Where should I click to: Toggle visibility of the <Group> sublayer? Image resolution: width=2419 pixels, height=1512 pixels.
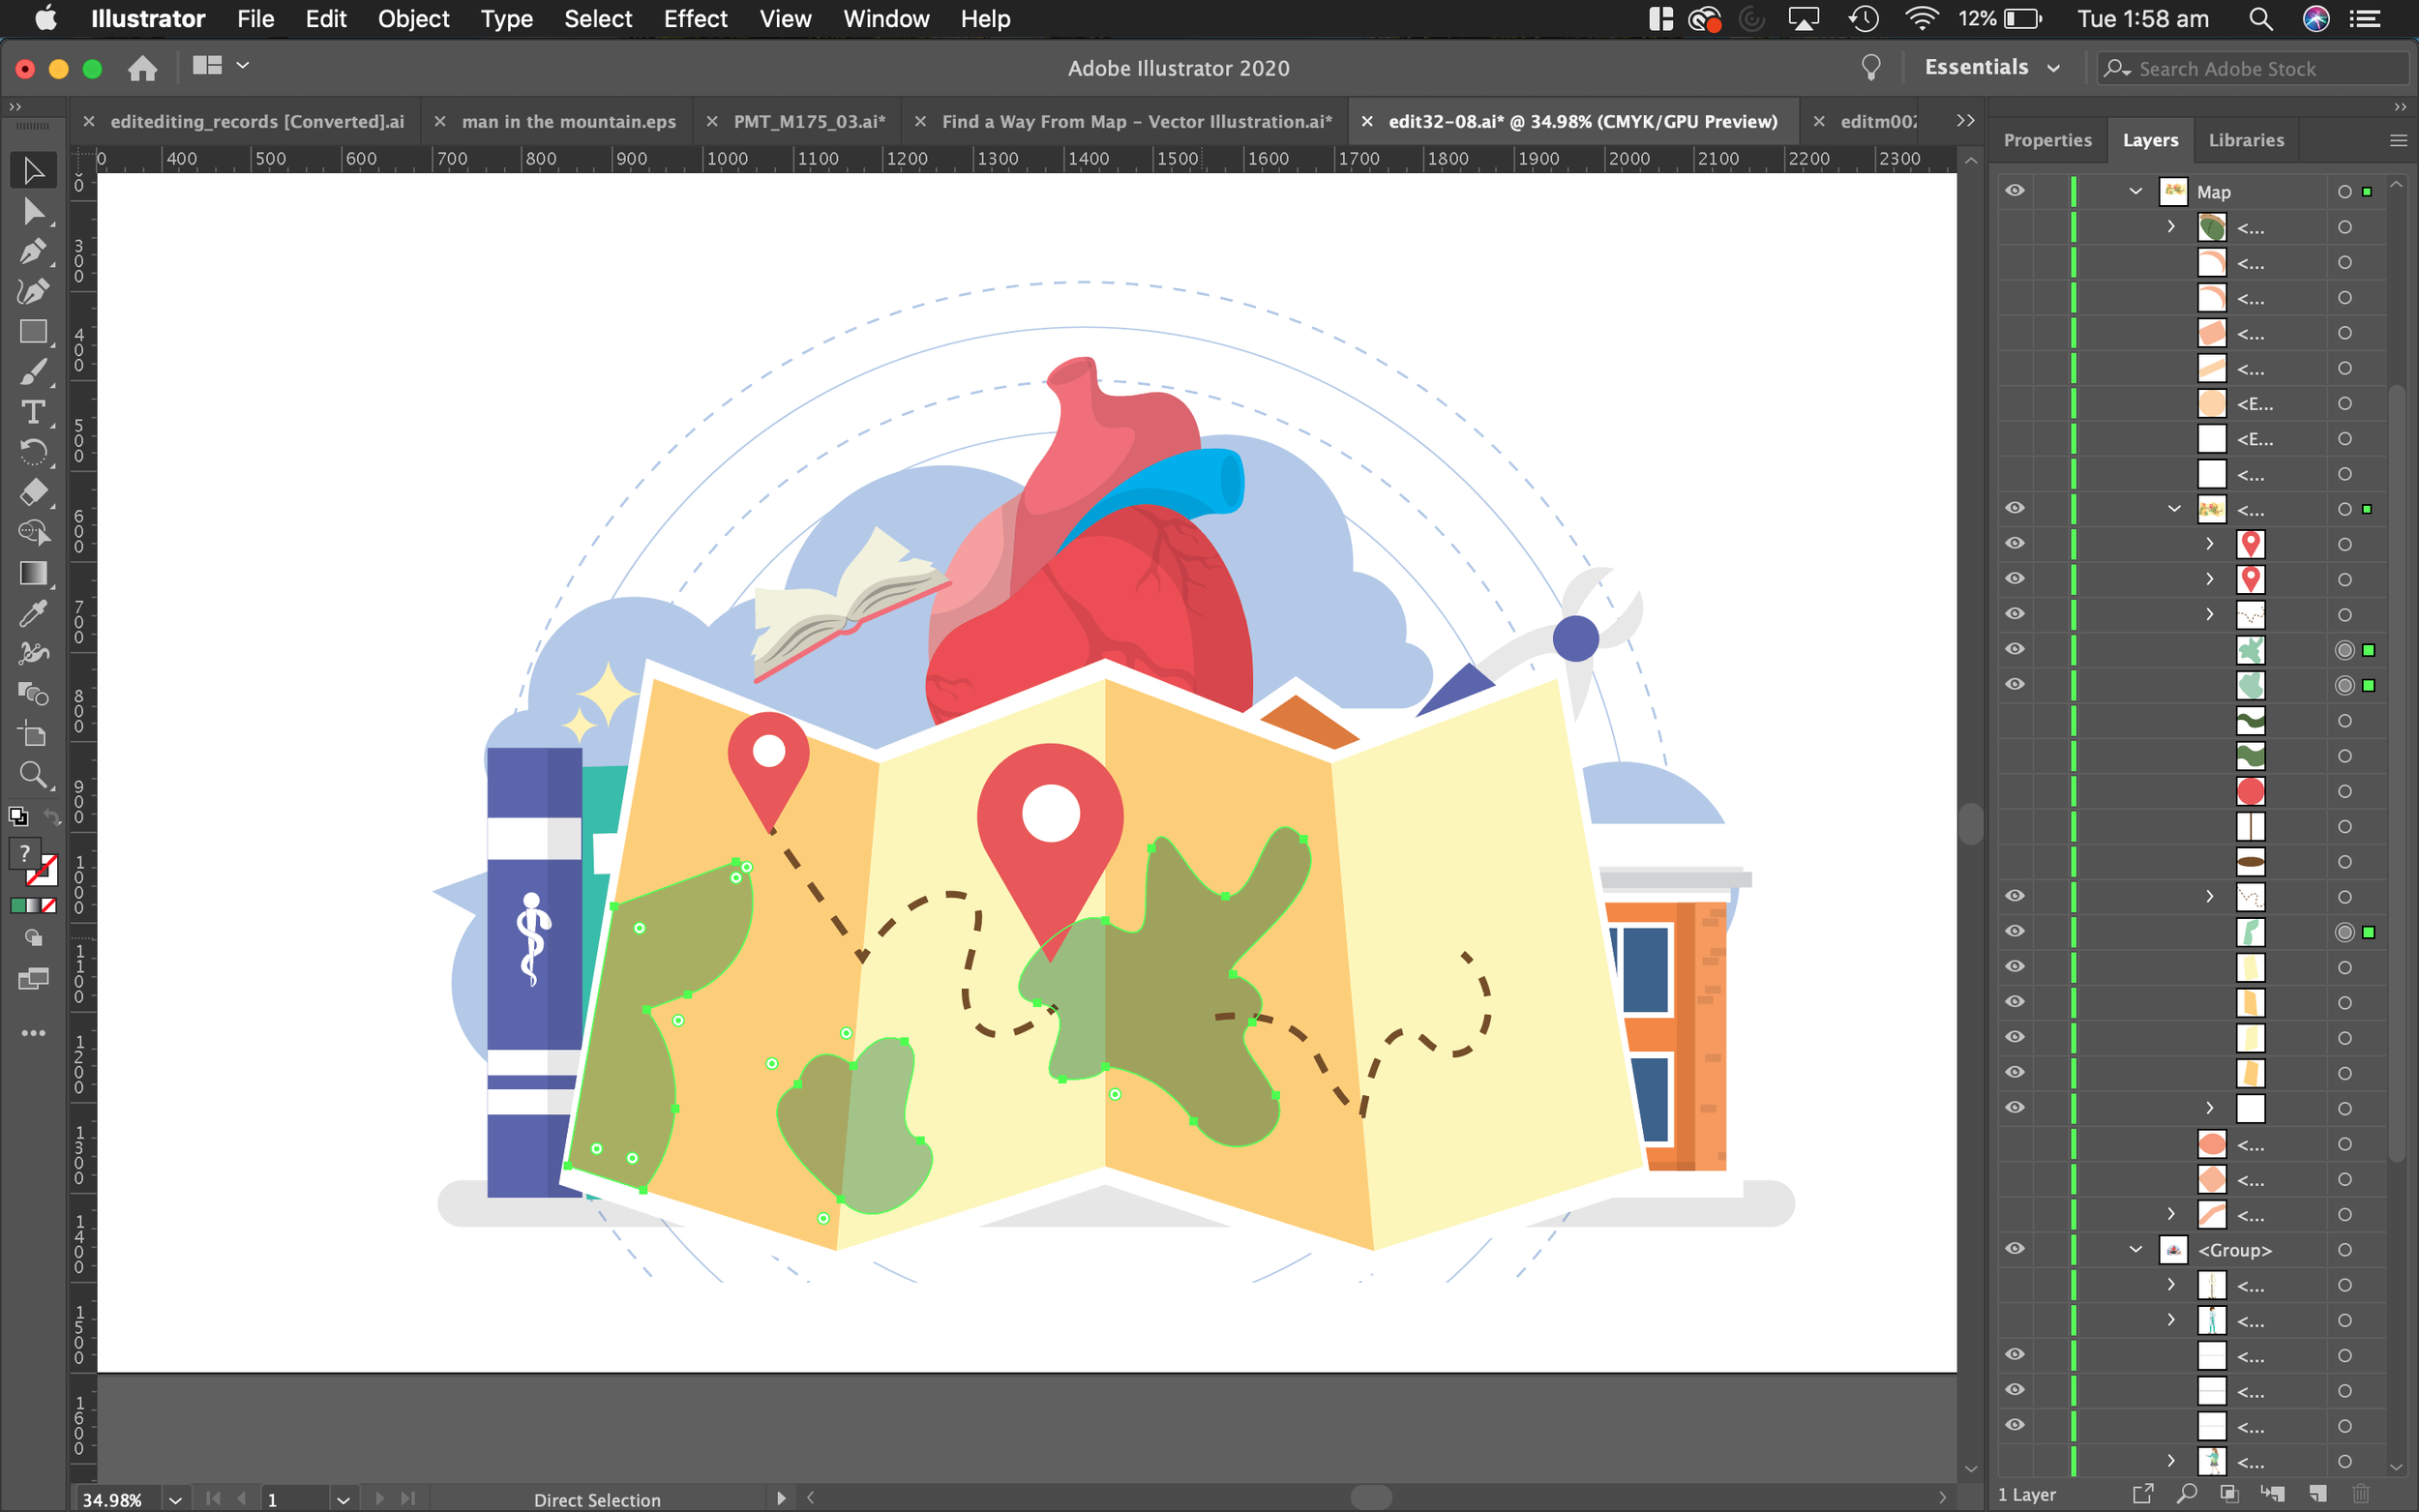pos(2014,1249)
